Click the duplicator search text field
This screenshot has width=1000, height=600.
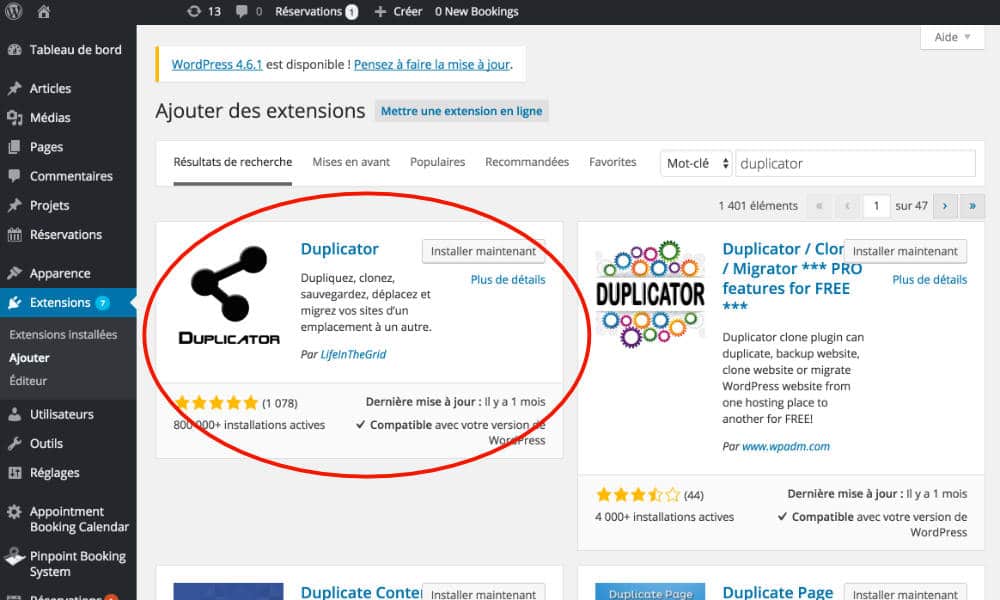coord(855,163)
